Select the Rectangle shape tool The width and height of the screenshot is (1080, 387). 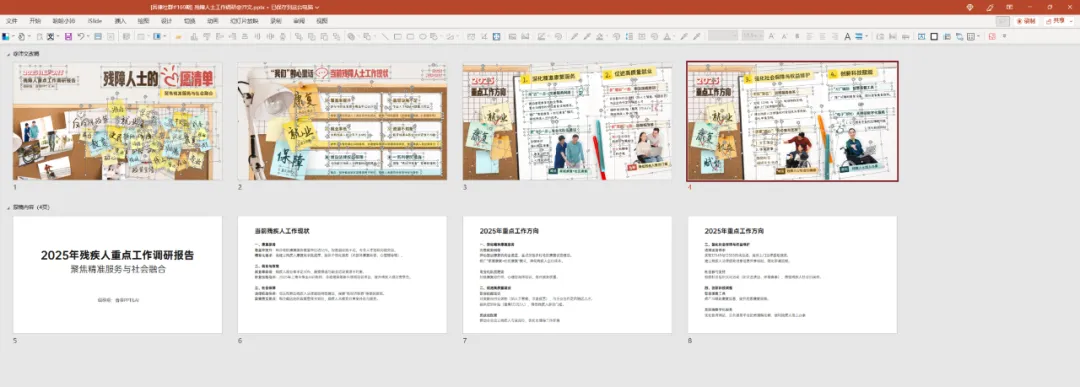[x=397, y=36]
